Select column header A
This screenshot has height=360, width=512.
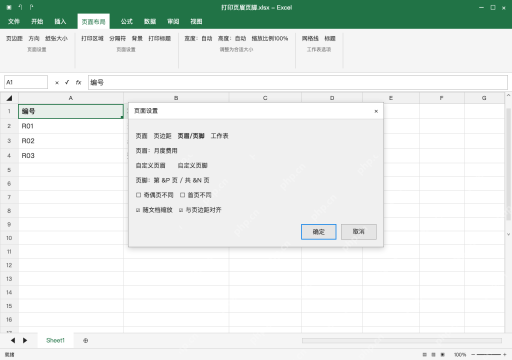point(71,98)
